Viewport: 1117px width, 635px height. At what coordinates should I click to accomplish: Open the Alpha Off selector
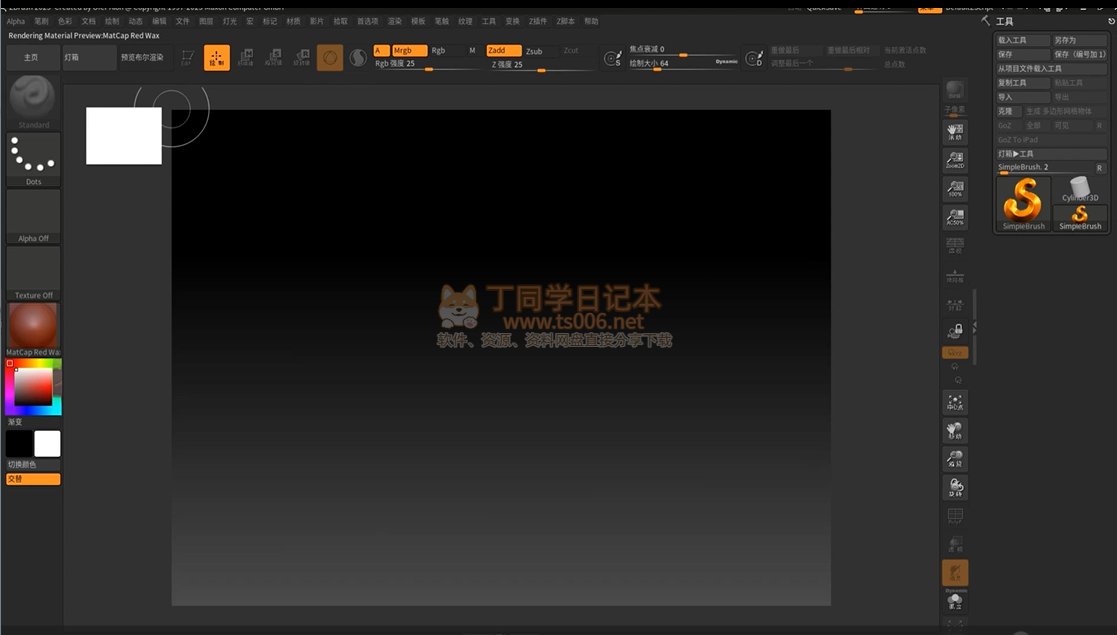pyautogui.click(x=33, y=214)
